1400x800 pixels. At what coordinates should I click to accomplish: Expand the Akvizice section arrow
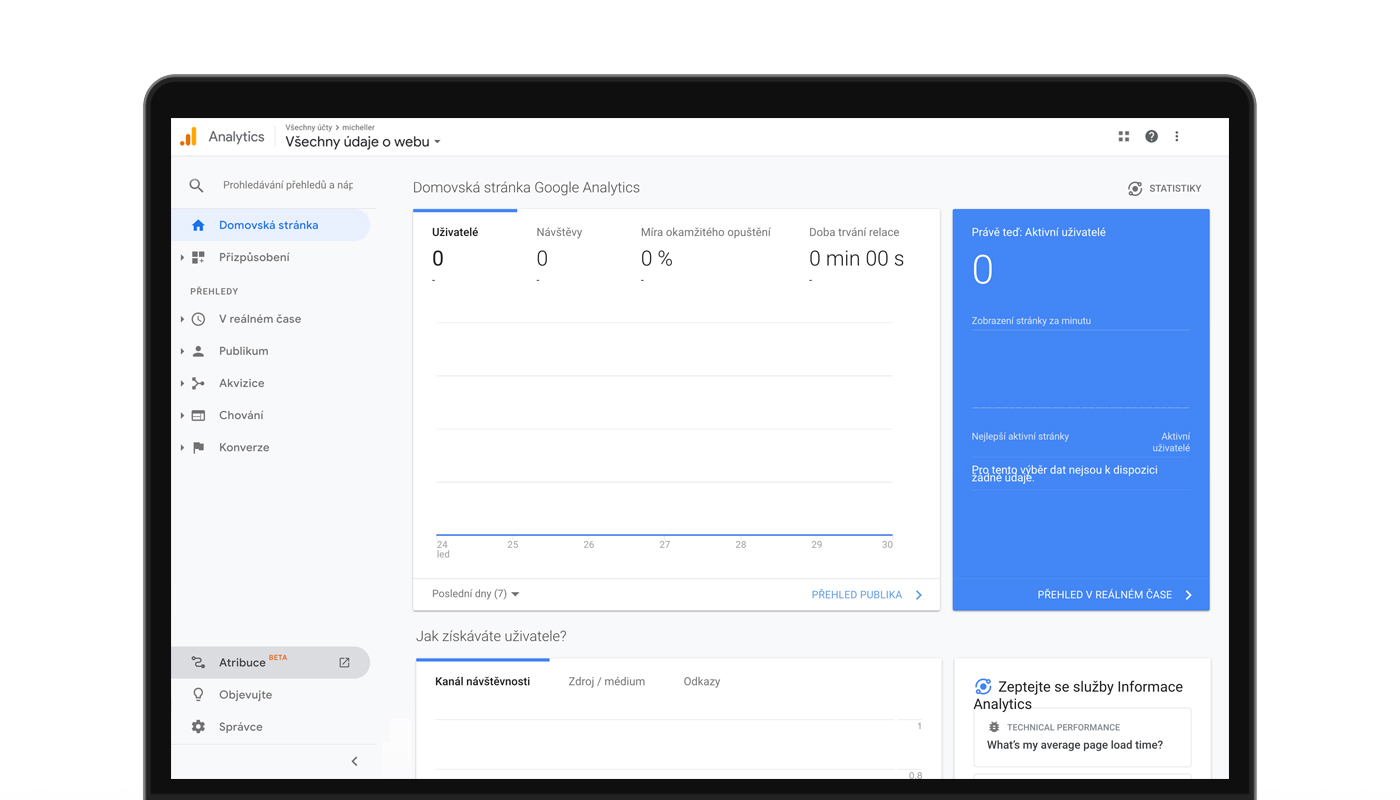tap(182, 383)
